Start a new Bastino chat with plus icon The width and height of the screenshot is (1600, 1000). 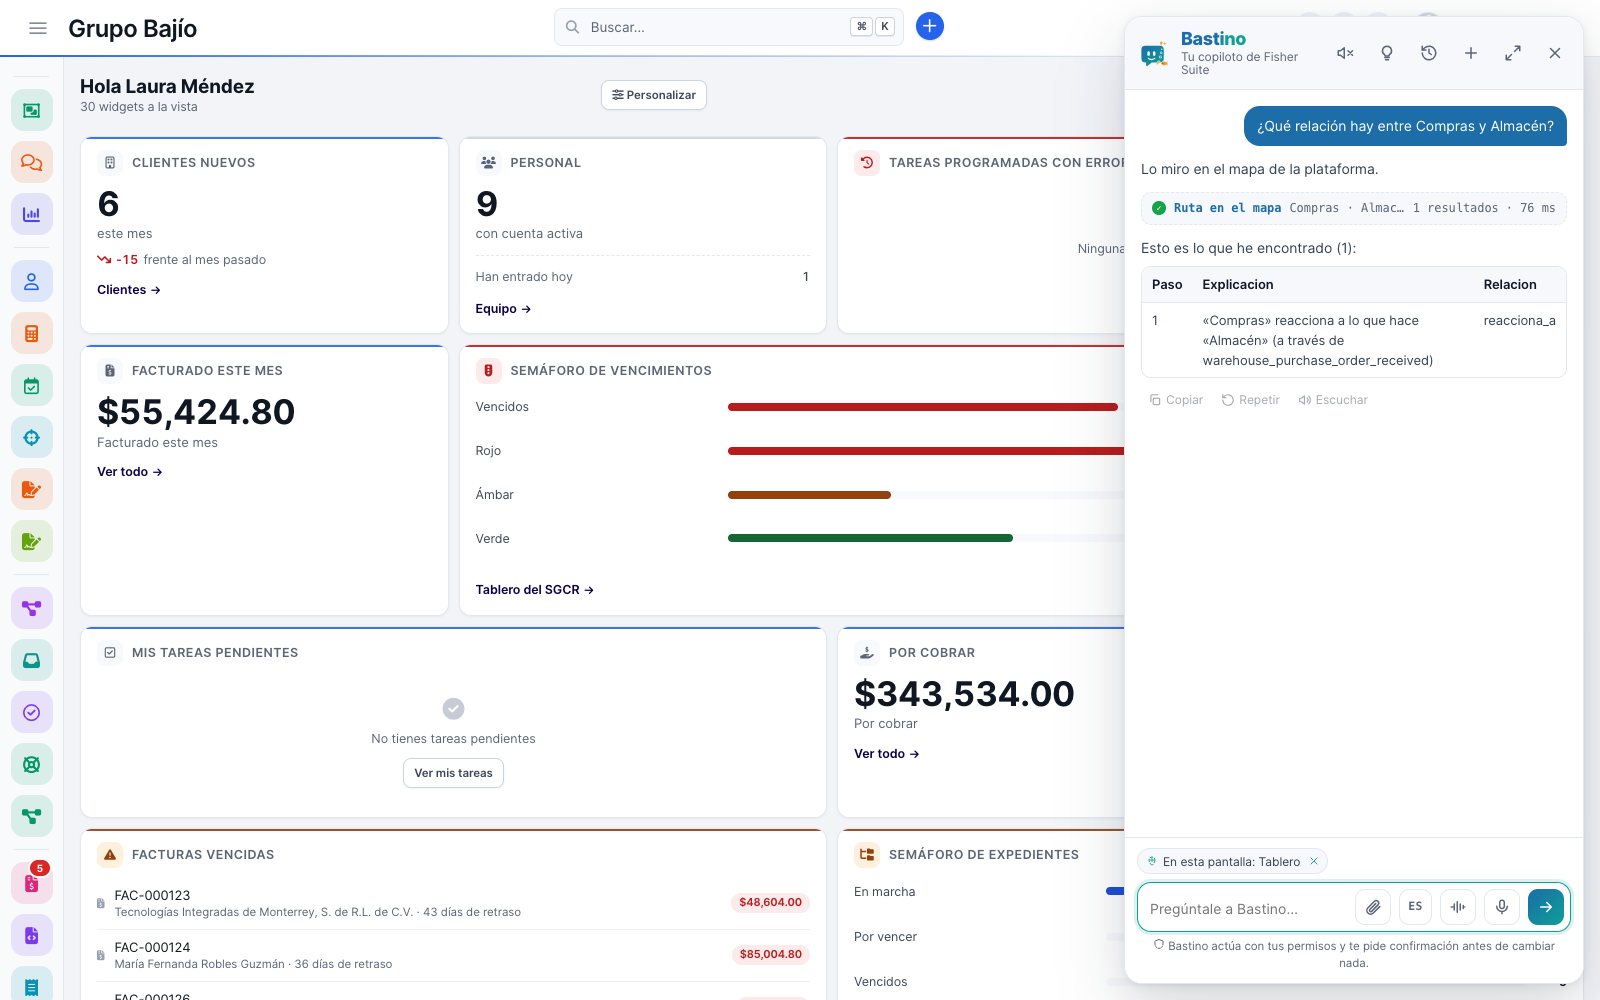point(1471,53)
